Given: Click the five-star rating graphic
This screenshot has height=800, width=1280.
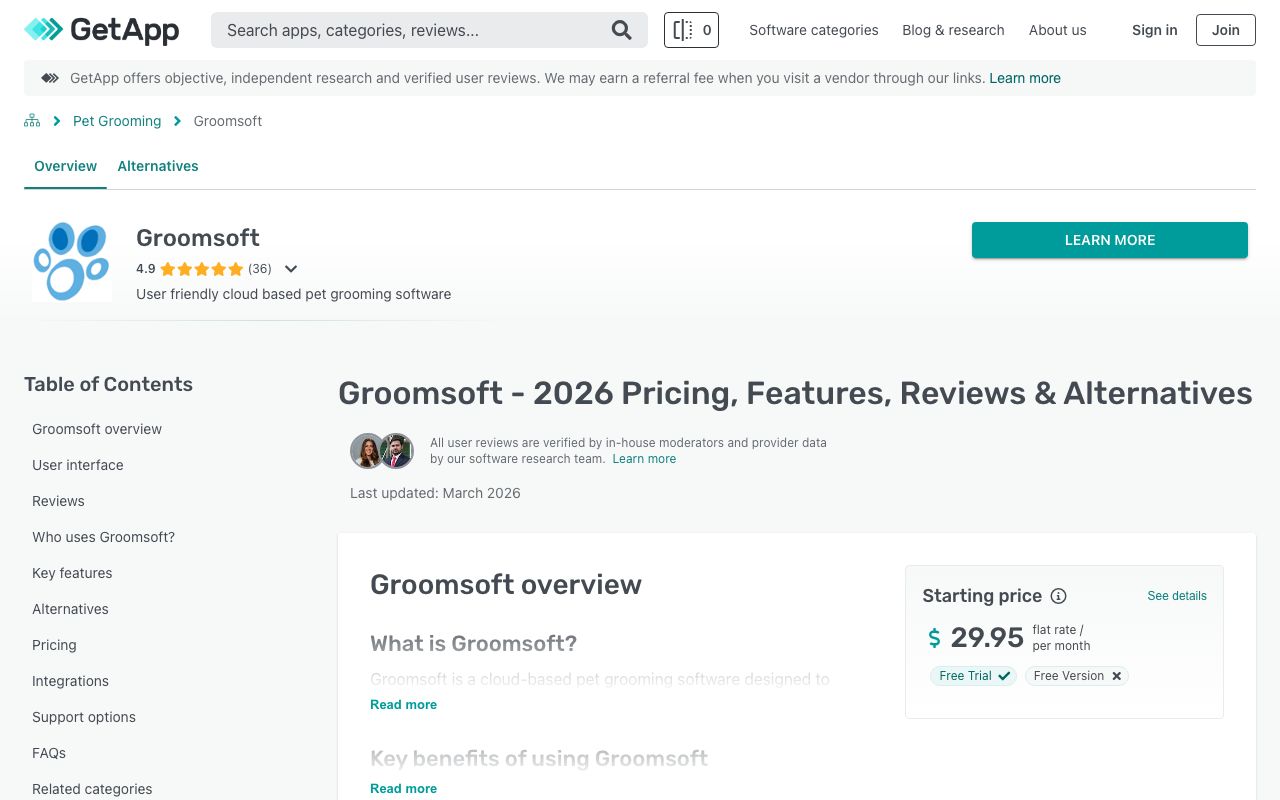Looking at the screenshot, I should point(201,269).
